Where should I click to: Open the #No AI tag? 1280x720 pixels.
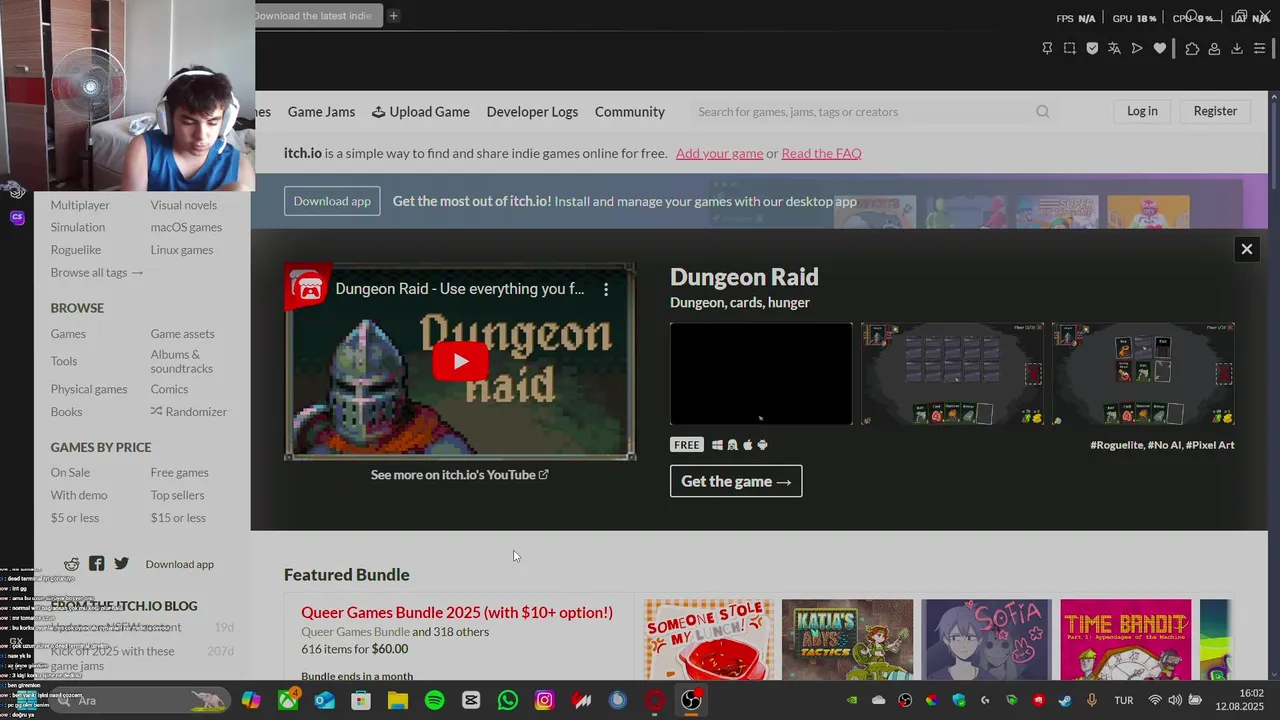pyautogui.click(x=1165, y=445)
